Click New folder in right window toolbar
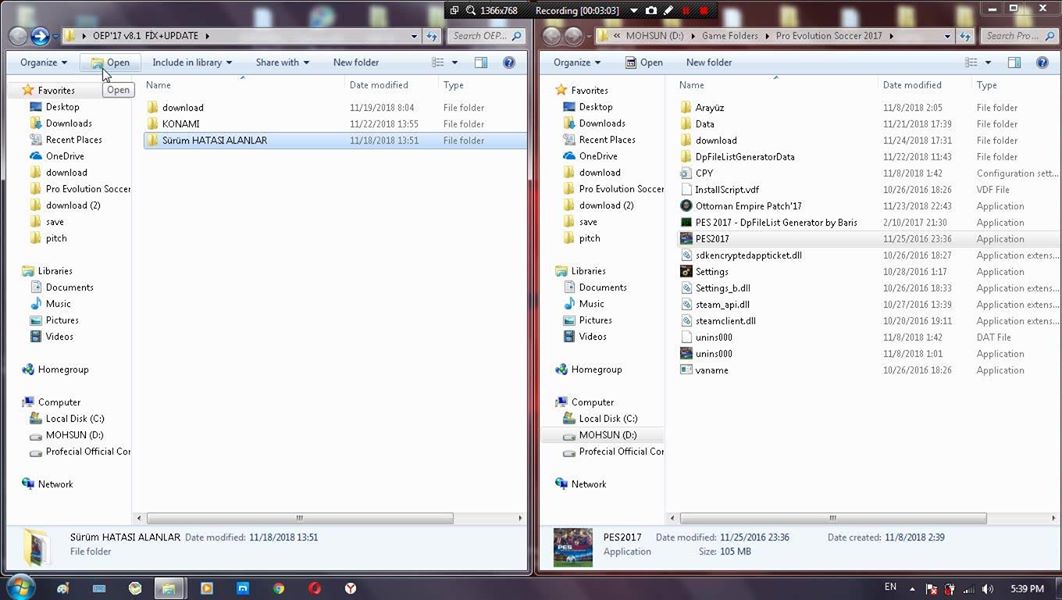Image resolution: width=1062 pixels, height=600 pixels. [708, 62]
